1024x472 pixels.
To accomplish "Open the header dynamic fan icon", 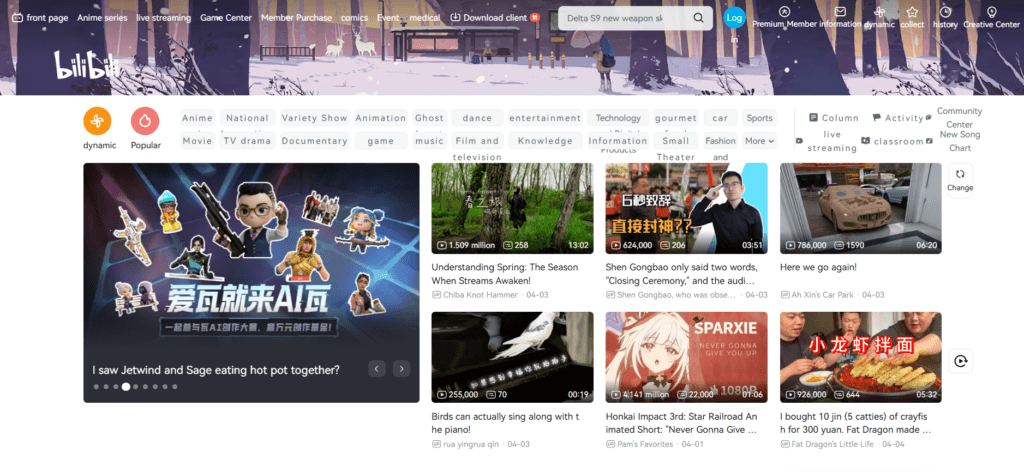I will pyautogui.click(x=879, y=12).
